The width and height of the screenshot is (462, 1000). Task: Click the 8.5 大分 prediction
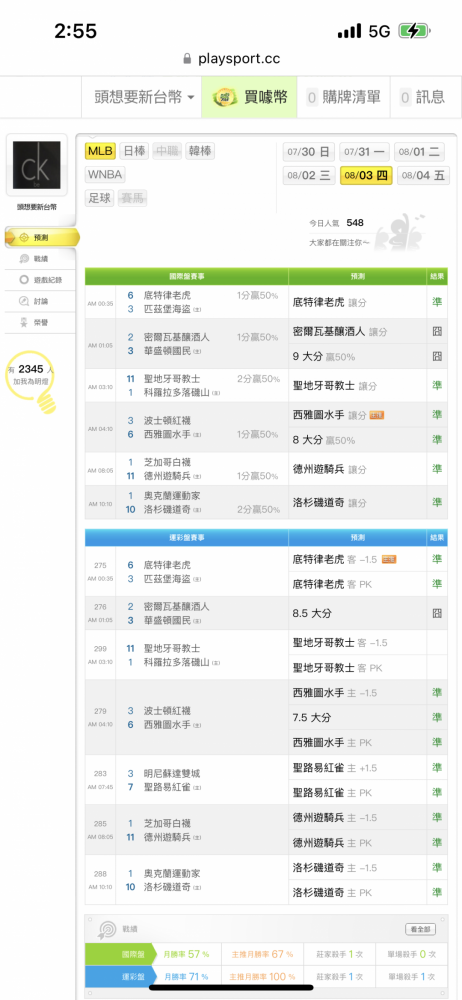point(312,614)
